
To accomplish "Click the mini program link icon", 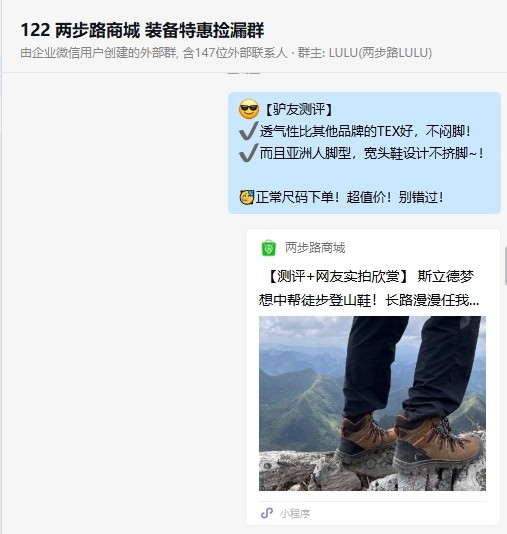I will click(x=267, y=513).
